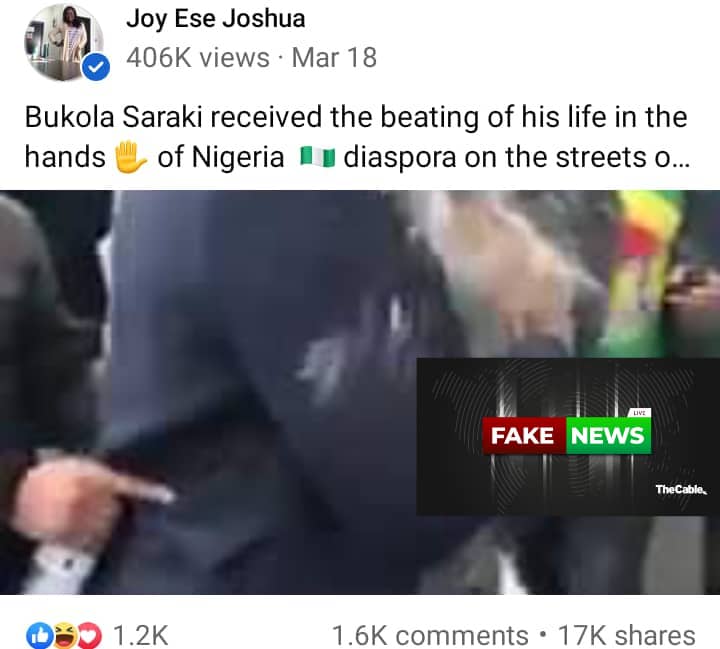720x649 pixels.
Task: Open the 1.6K comments list
Action: [430, 636]
